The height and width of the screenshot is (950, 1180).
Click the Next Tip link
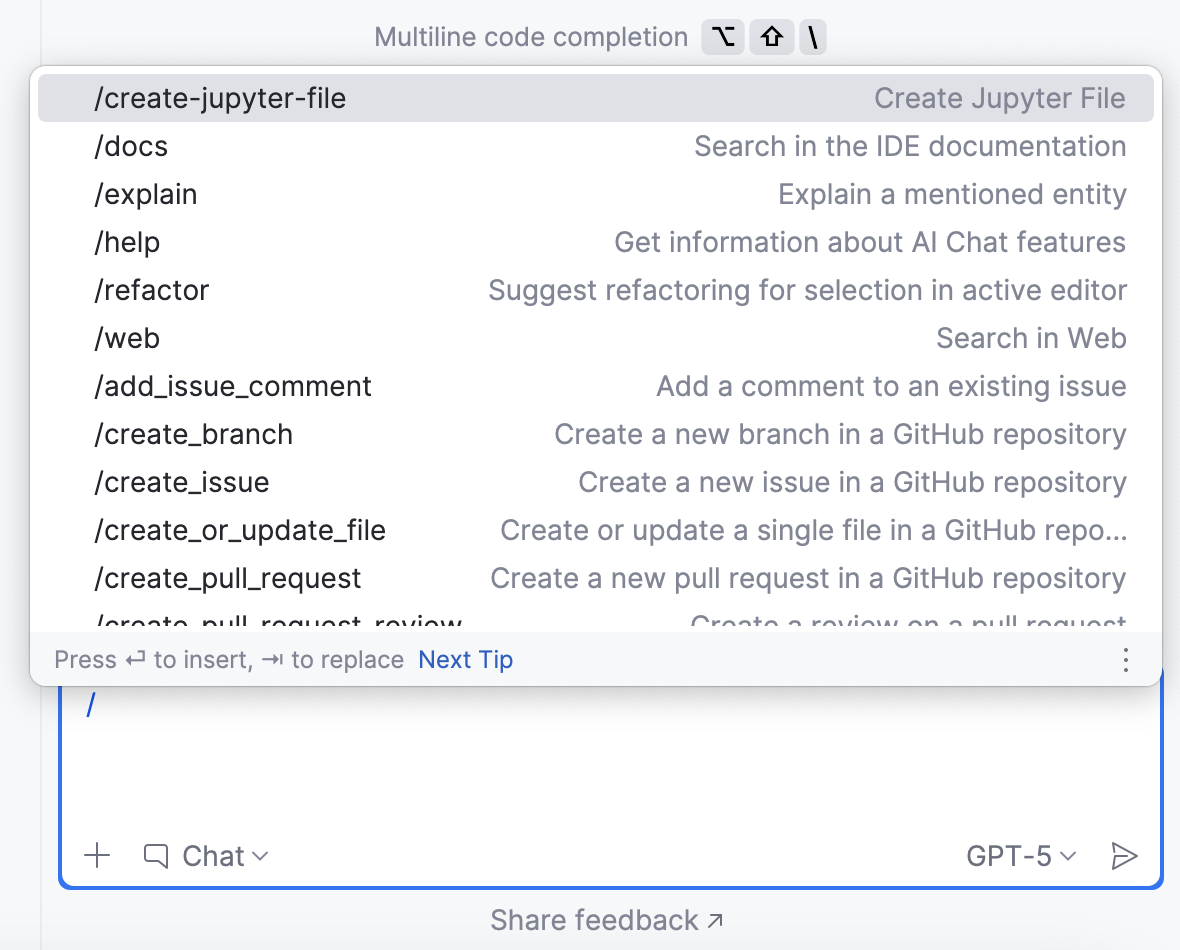[x=465, y=660]
